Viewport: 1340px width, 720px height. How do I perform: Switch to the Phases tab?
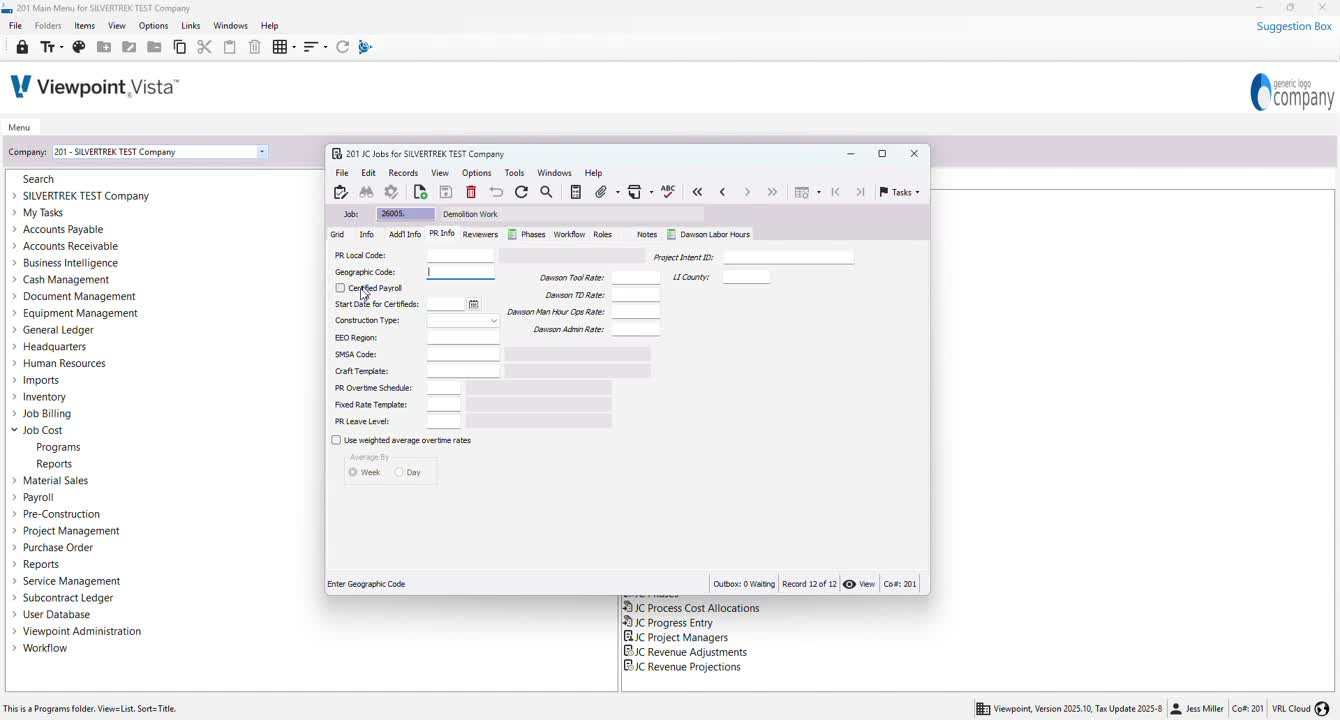point(526,234)
